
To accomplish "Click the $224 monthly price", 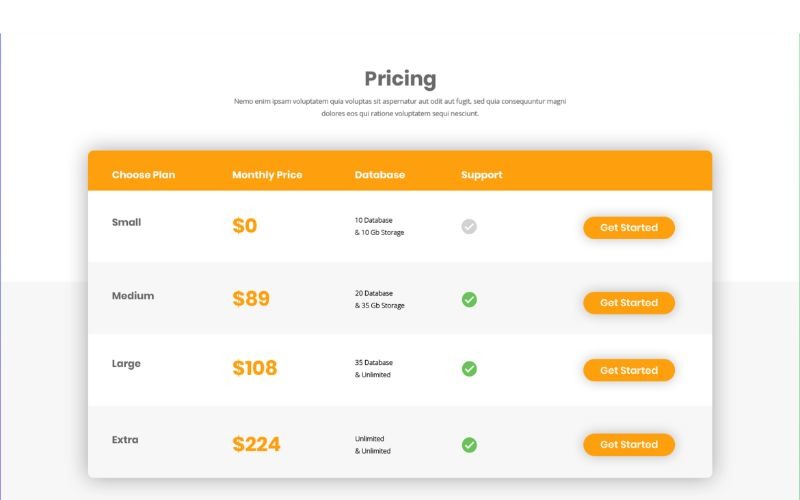I will (256, 444).
